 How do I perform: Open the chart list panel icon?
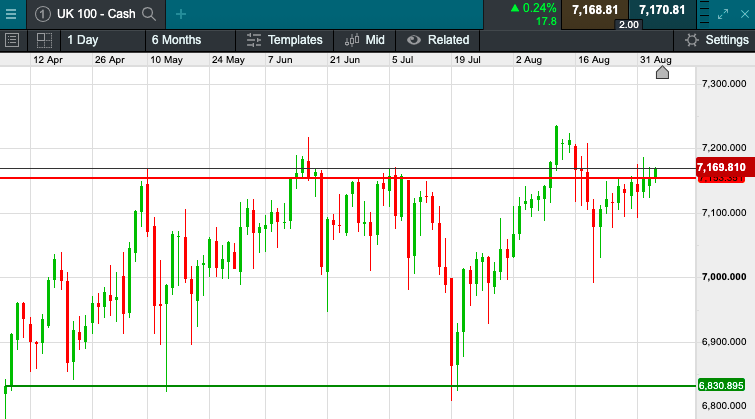pyautogui.click(x=13, y=40)
